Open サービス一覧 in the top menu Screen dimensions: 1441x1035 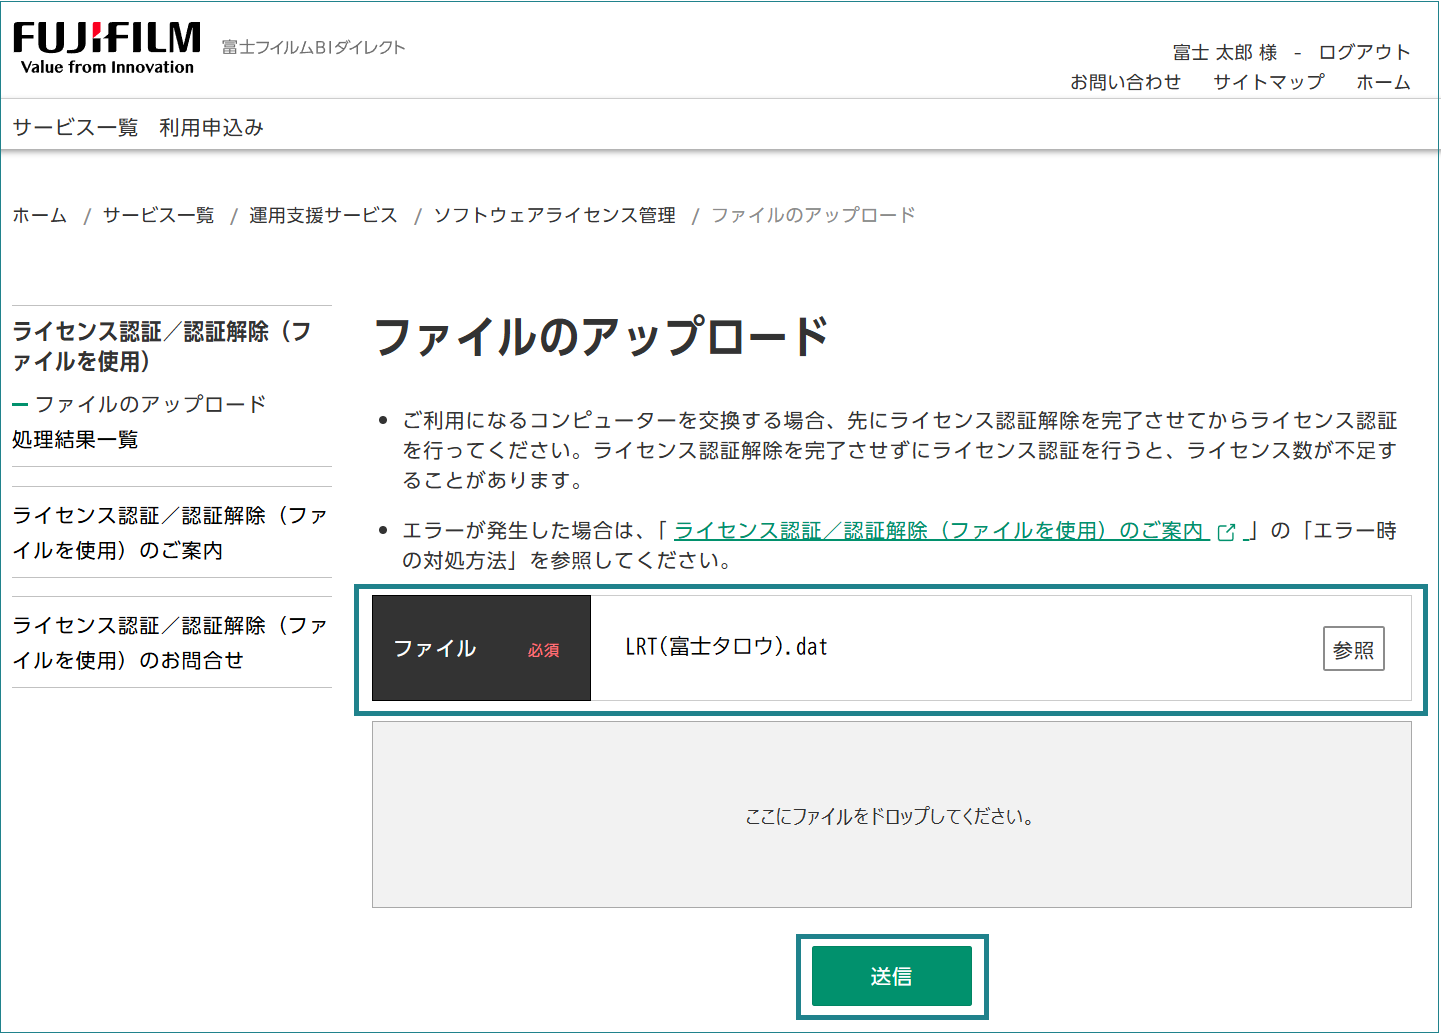75,127
